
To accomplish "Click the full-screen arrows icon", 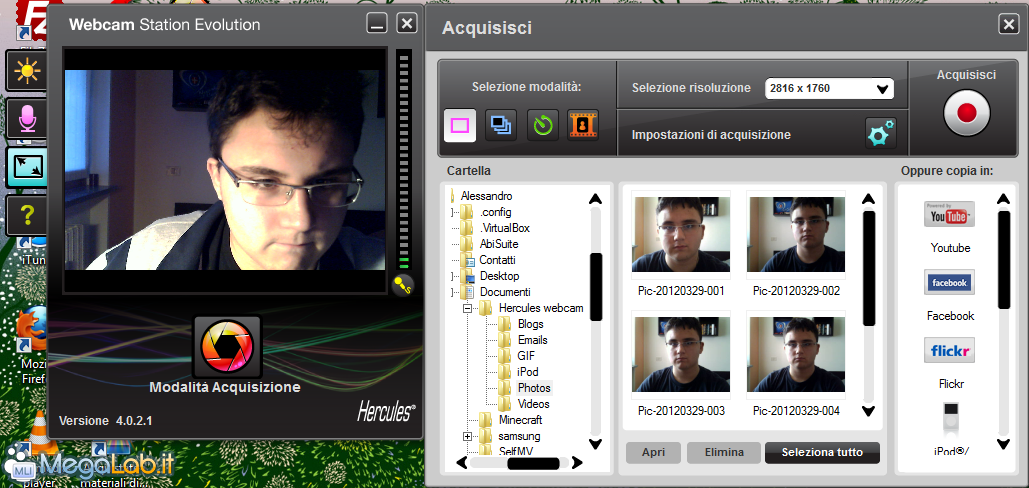I will tap(25, 167).
